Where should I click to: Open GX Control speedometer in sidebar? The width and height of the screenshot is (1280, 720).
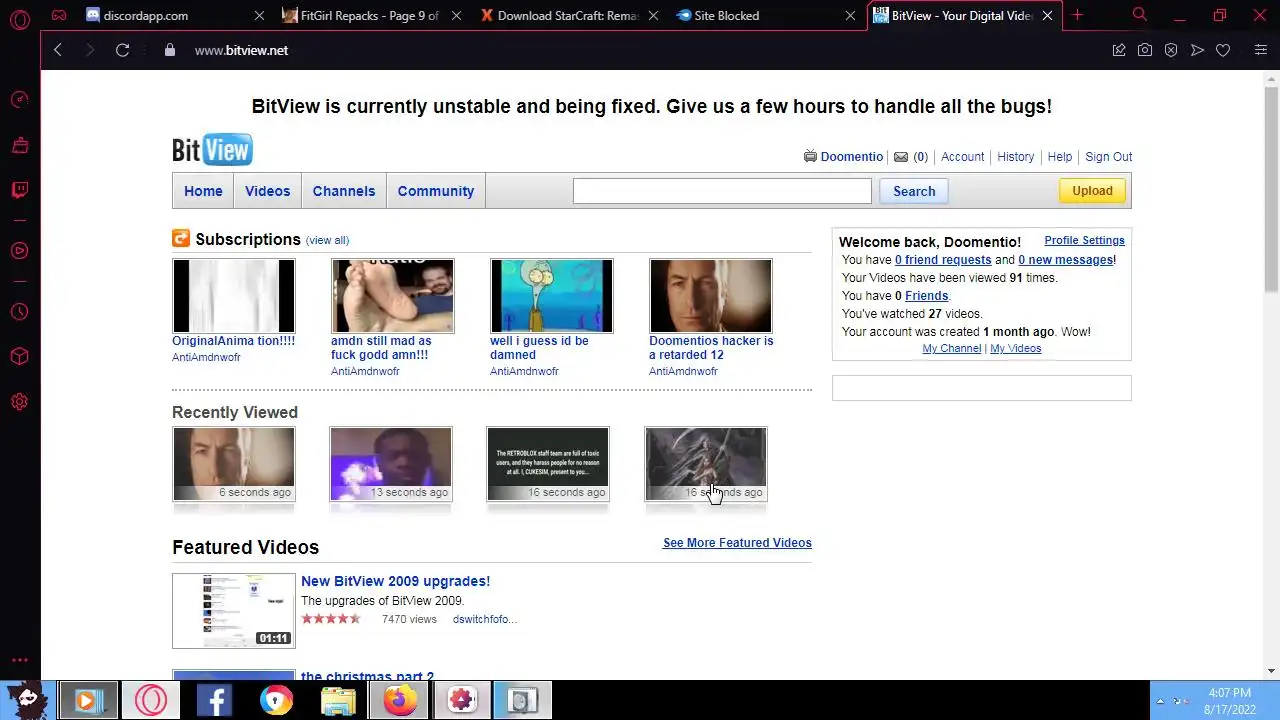click(x=19, y=100)
